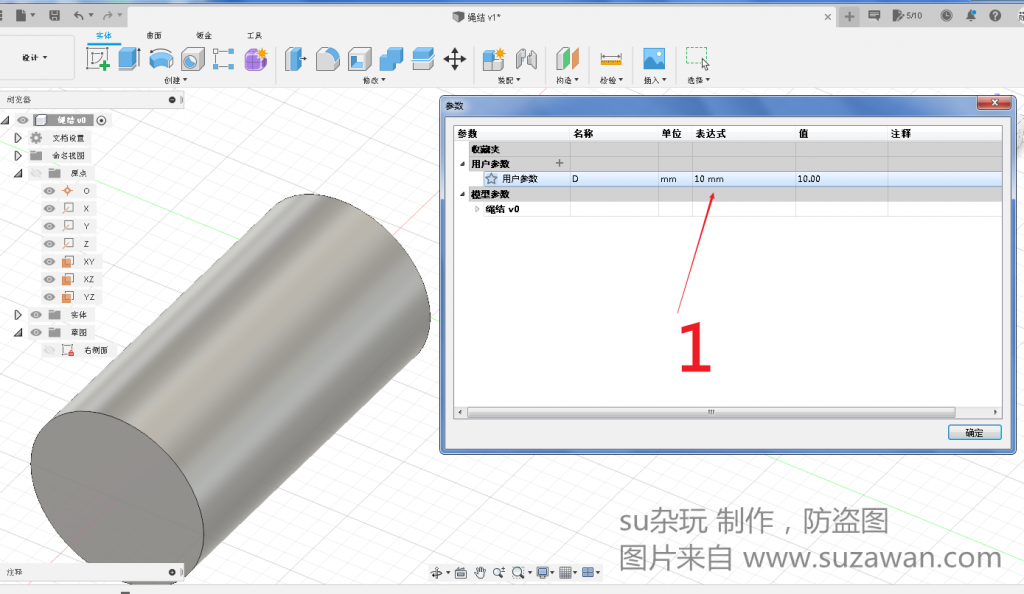The height and width of the screenshot is (594, 1024).
Task: Add a new user parameter
Action: click(559, 163)
